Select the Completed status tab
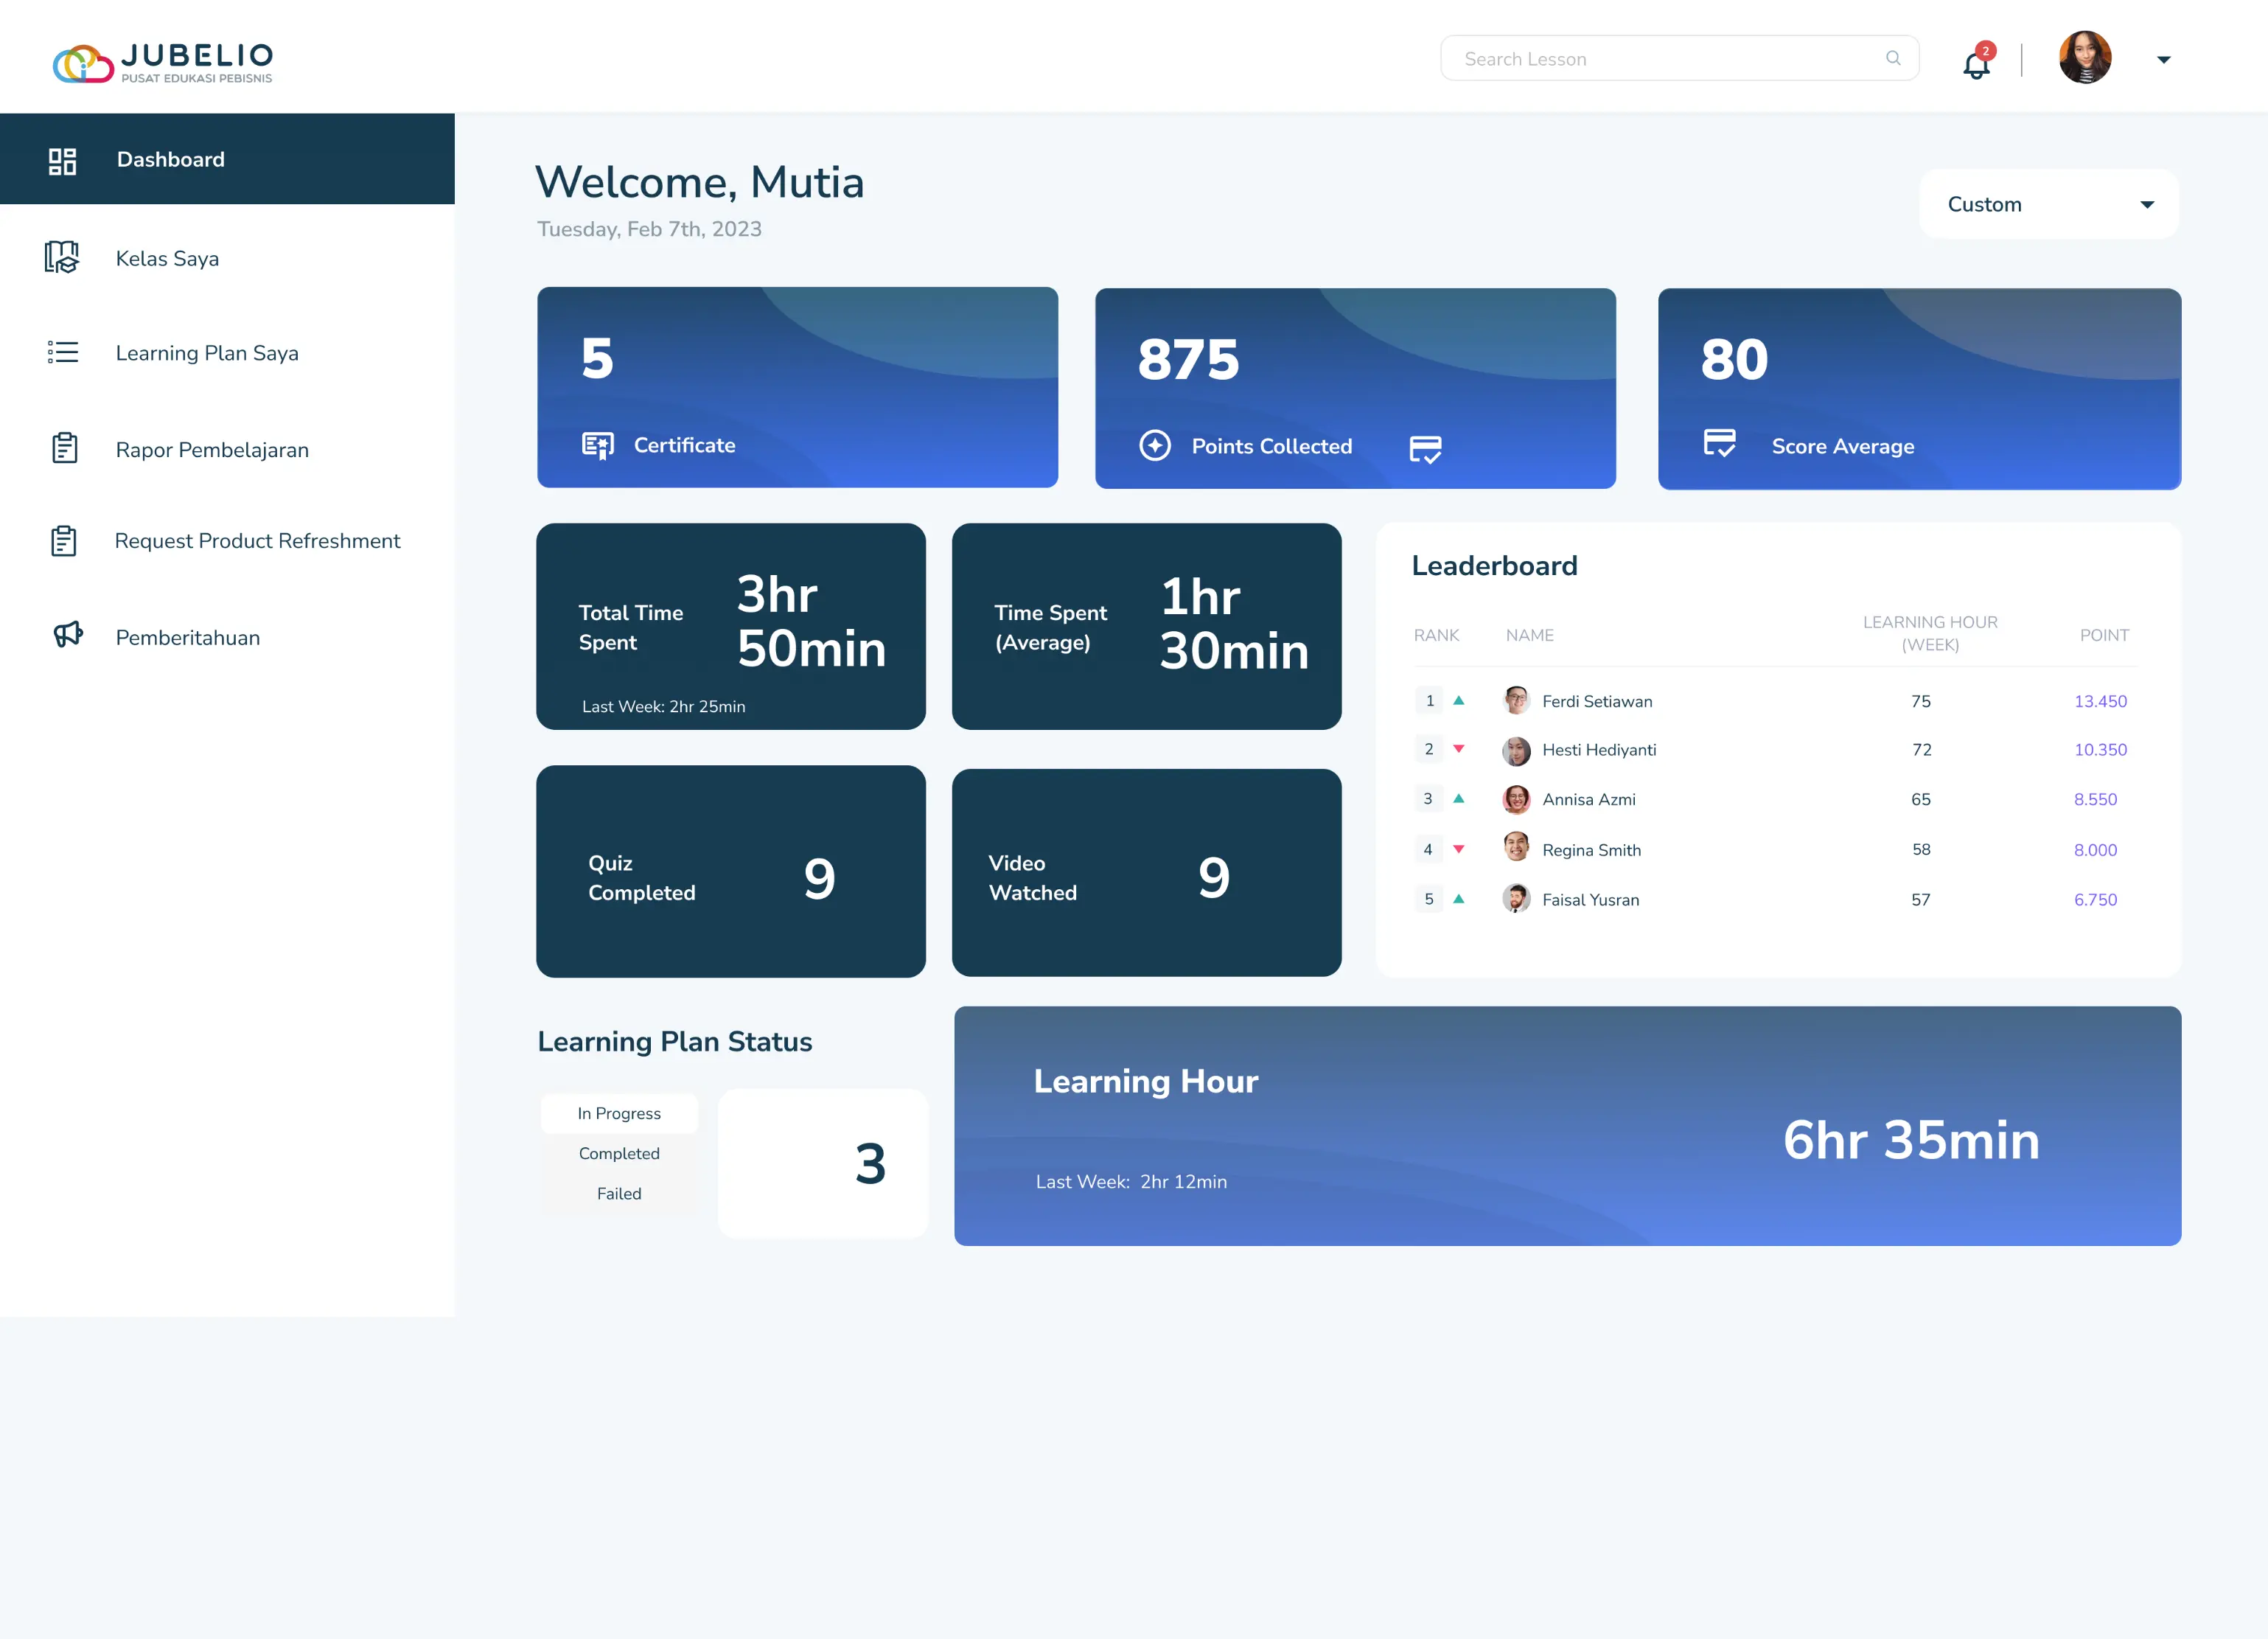Viewport: 2268px width, 1639px height. pos(619,1153)
